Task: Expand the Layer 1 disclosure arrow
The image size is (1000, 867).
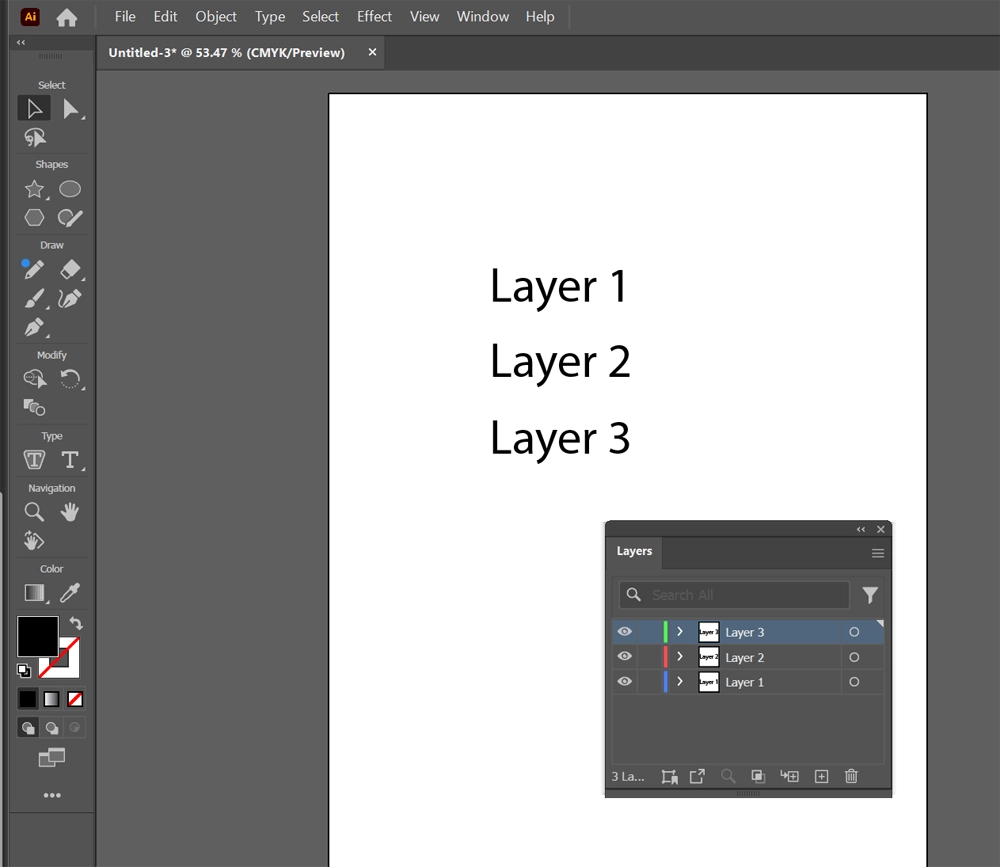Action: (680, 682)
